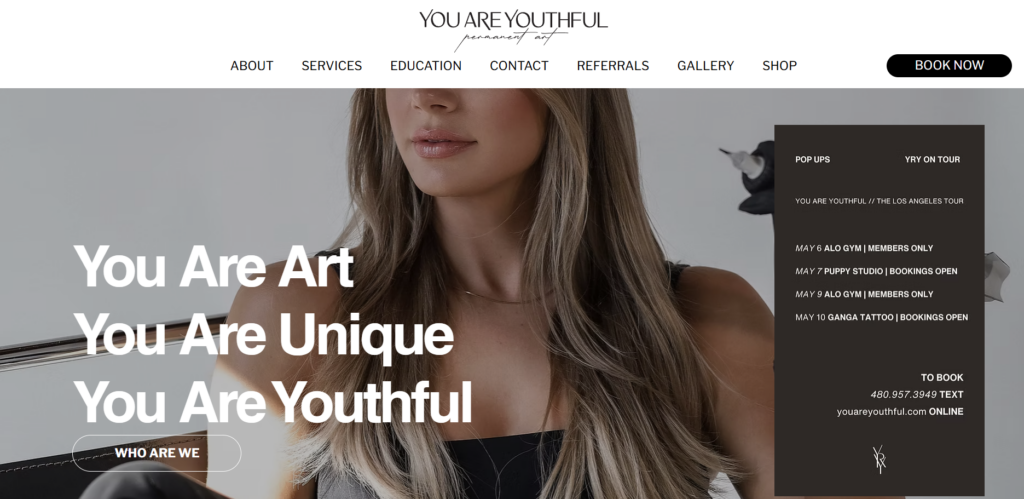This screenshot has height=499, width=1024.
Task: Select Referrals in the navigation bar
Action: click(x=613, y=66)
